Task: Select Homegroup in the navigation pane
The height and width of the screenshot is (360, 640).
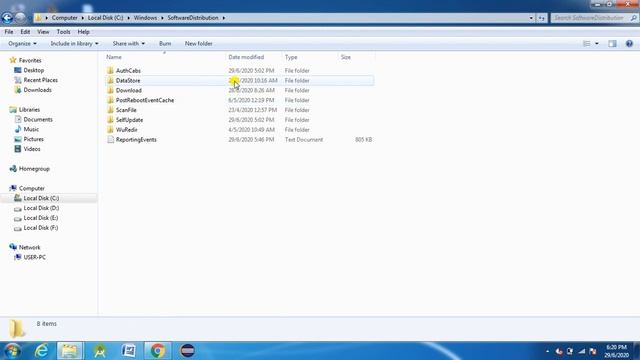Action: (34, 169)
